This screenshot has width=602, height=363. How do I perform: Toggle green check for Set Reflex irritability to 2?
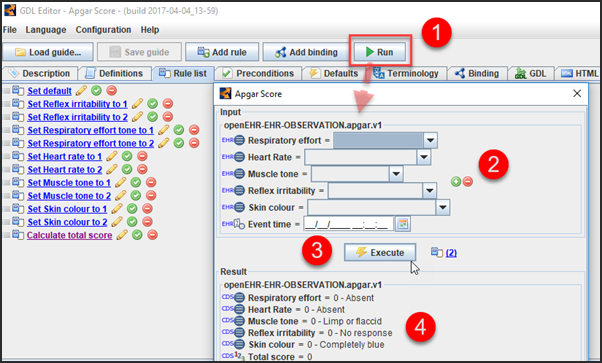152,117
